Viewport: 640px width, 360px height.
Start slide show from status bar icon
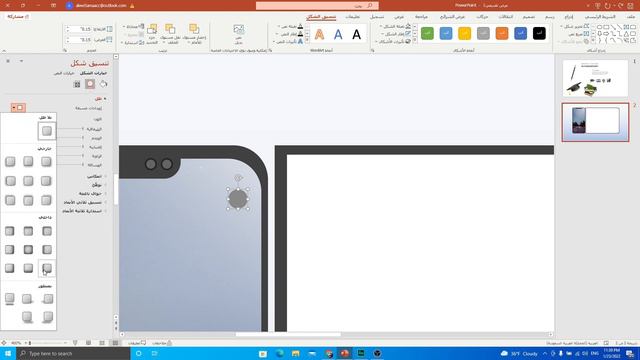[75, 343]
